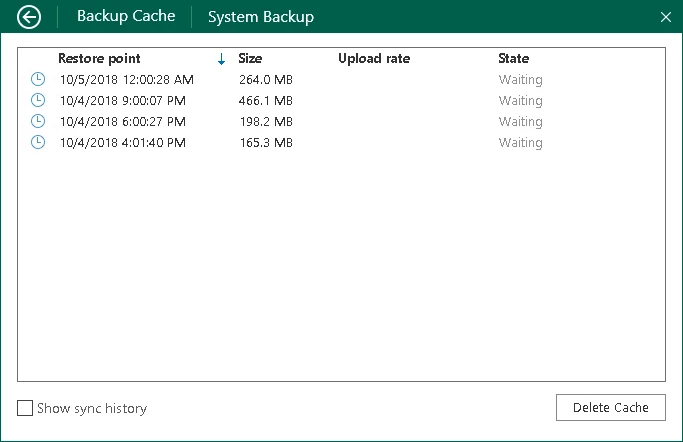This screenshot has height=442, width=683.
Task: Close the Backup Cache window
Action: coord(666,17)
